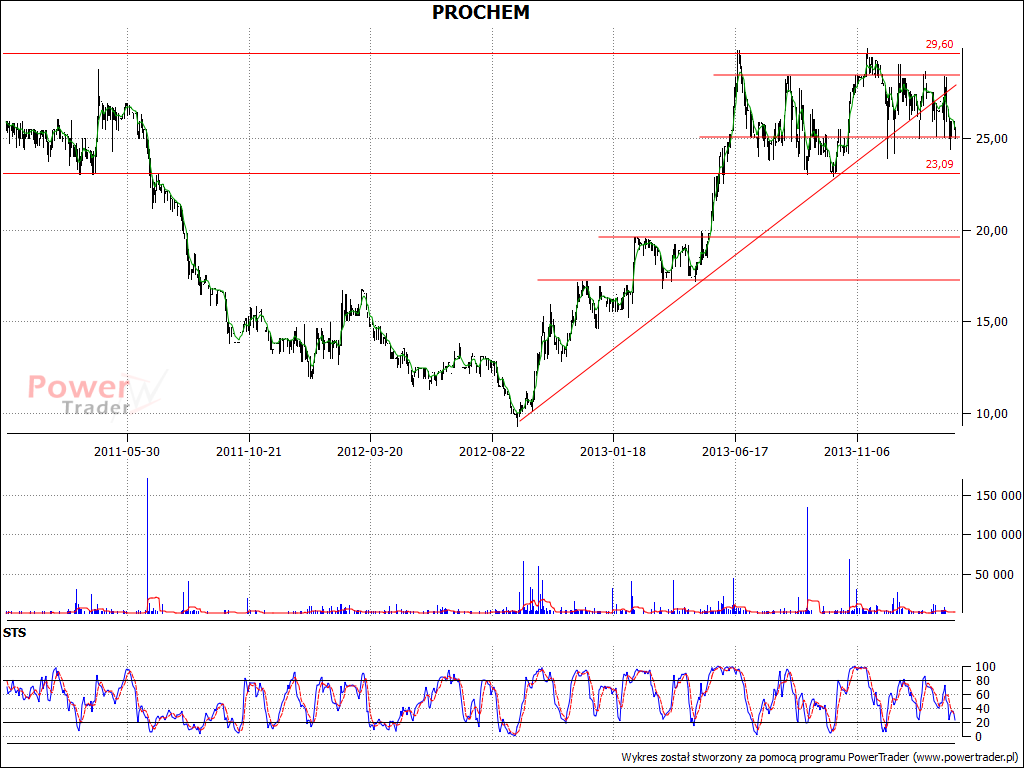This screenshot has width=1024, height=768.
Task: Click the PROCHEM chart title
Action: coord(481,12)
